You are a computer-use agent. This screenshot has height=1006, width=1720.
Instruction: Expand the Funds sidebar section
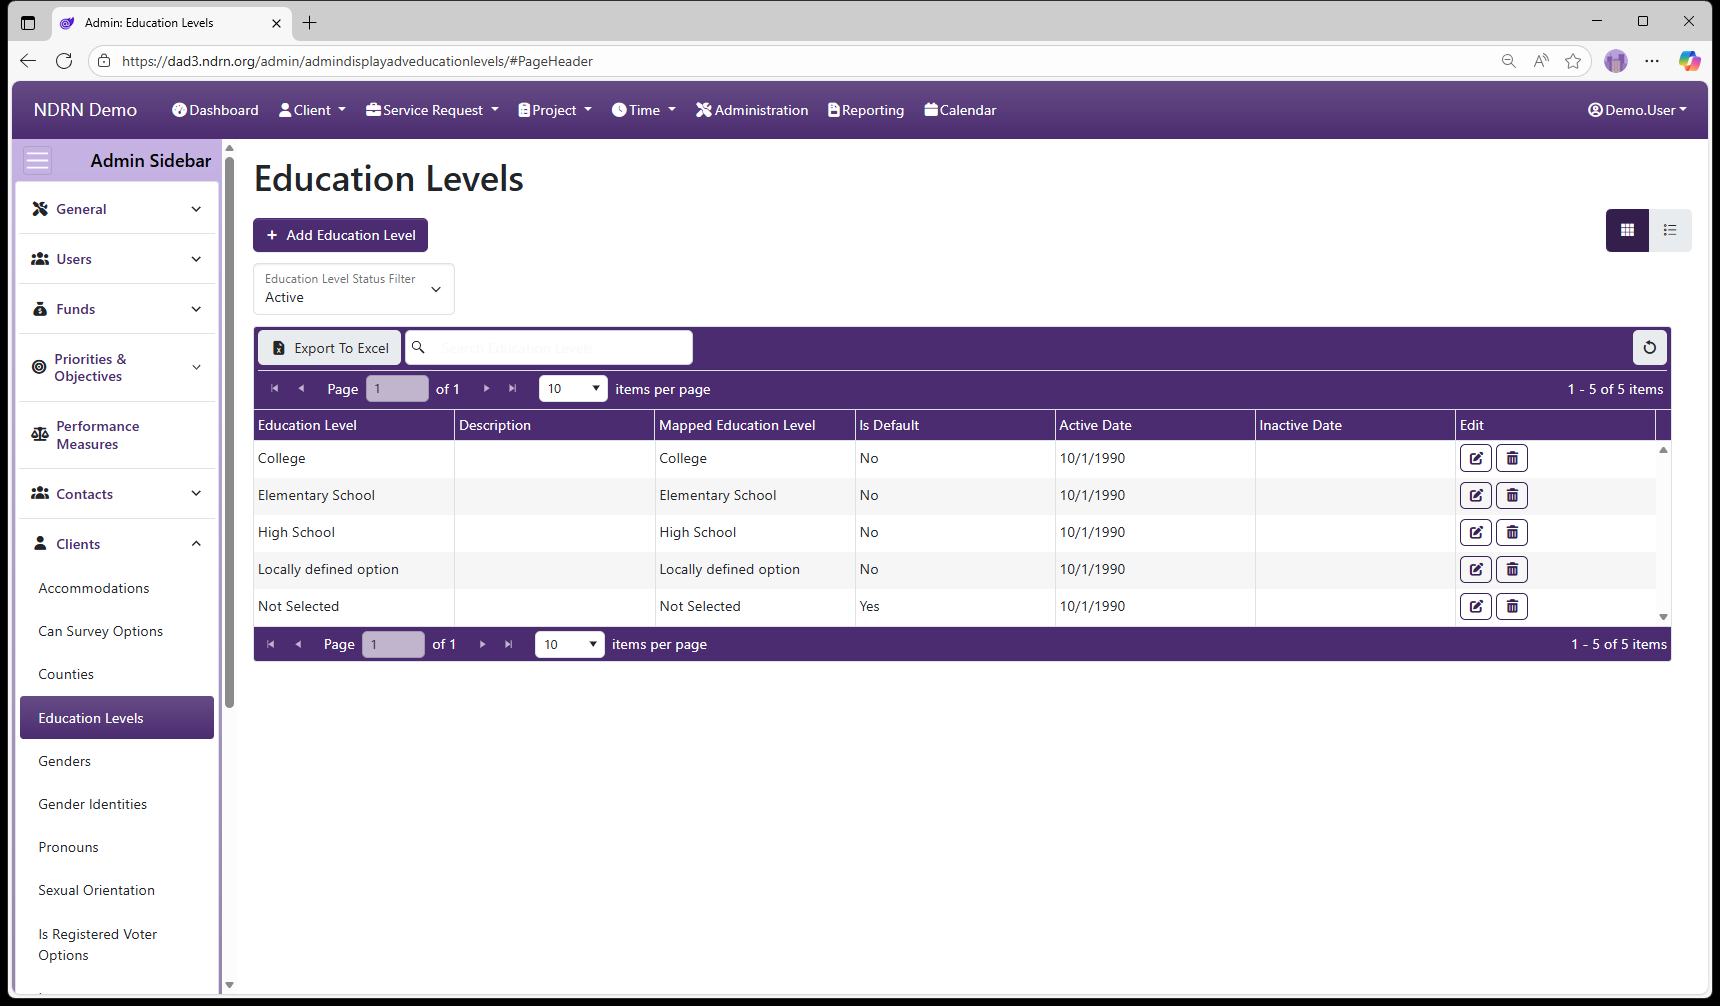[117, 309]
